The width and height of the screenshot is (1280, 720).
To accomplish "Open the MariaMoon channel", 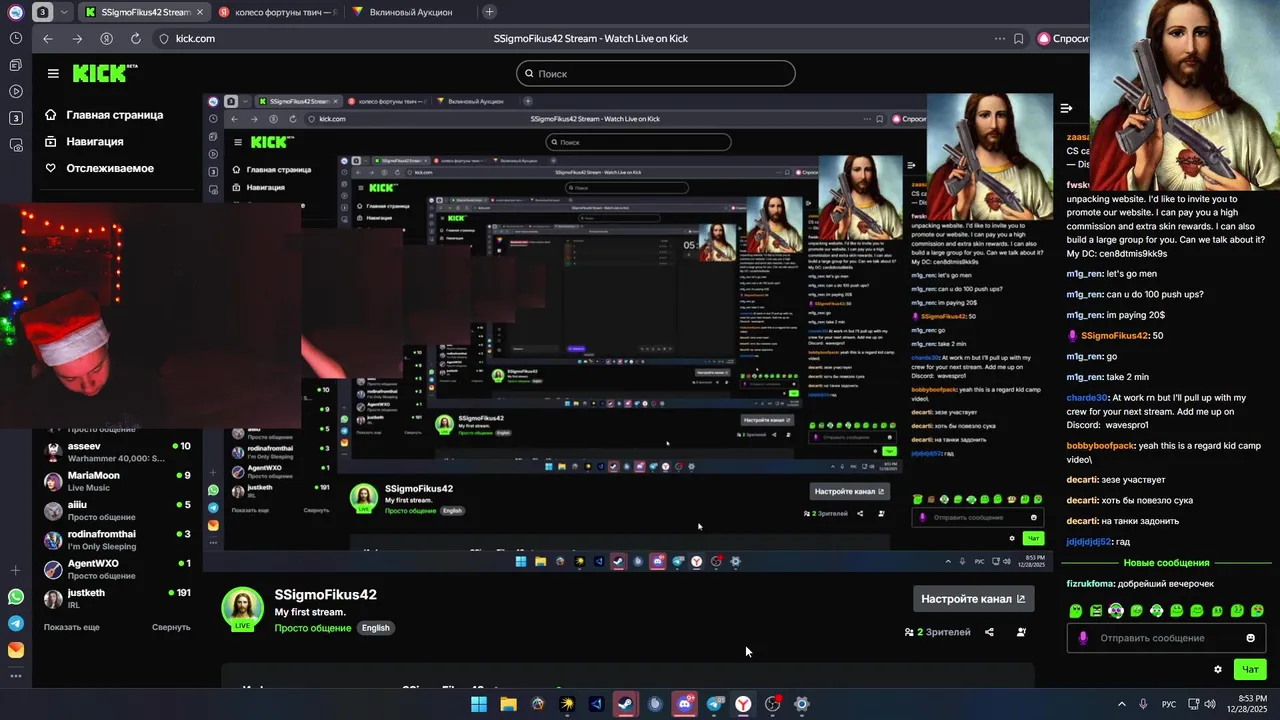I will click(118, 481).
